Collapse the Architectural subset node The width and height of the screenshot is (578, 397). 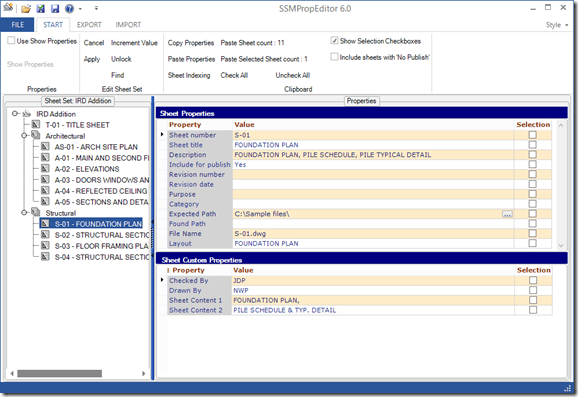24,136
